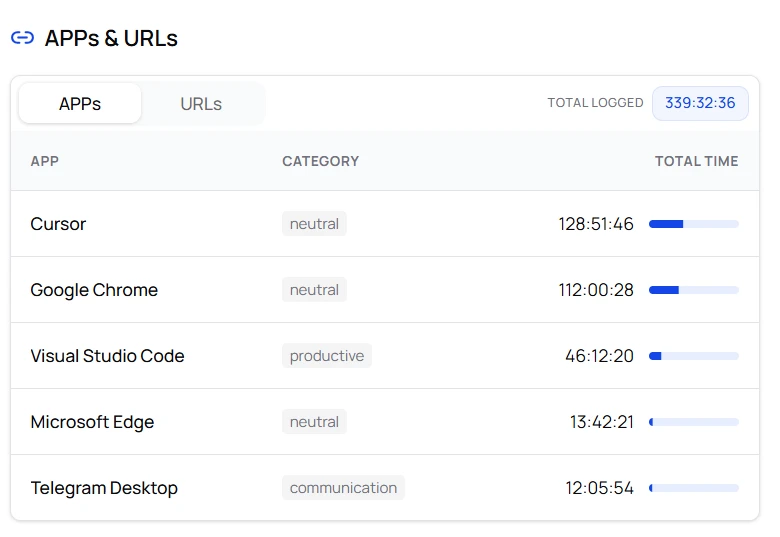Select the Google Chrome app name
This screenshot has height=537, width=780.
[94, 290]
